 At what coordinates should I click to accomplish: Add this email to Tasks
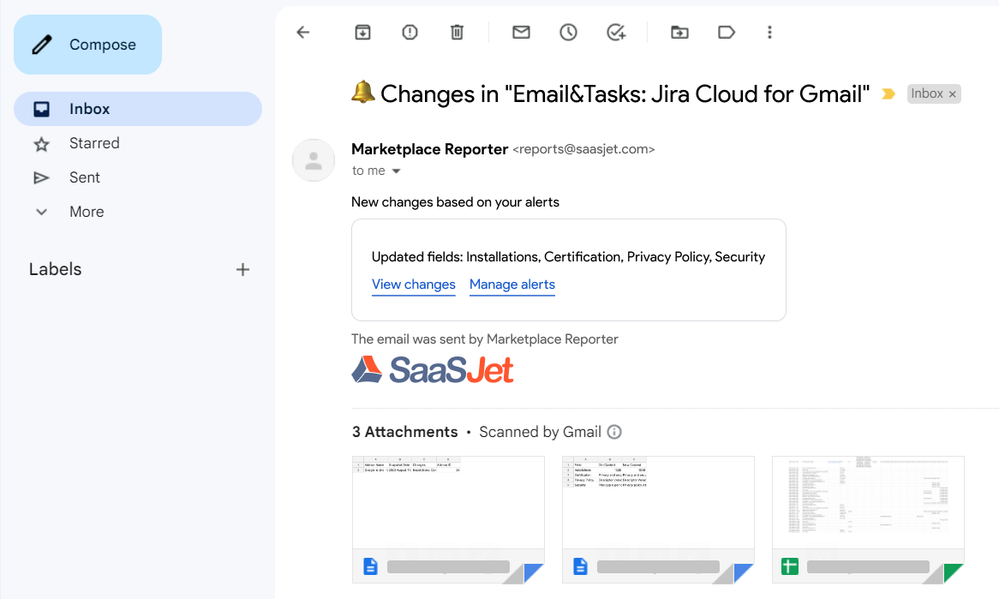tap(616, 32)
